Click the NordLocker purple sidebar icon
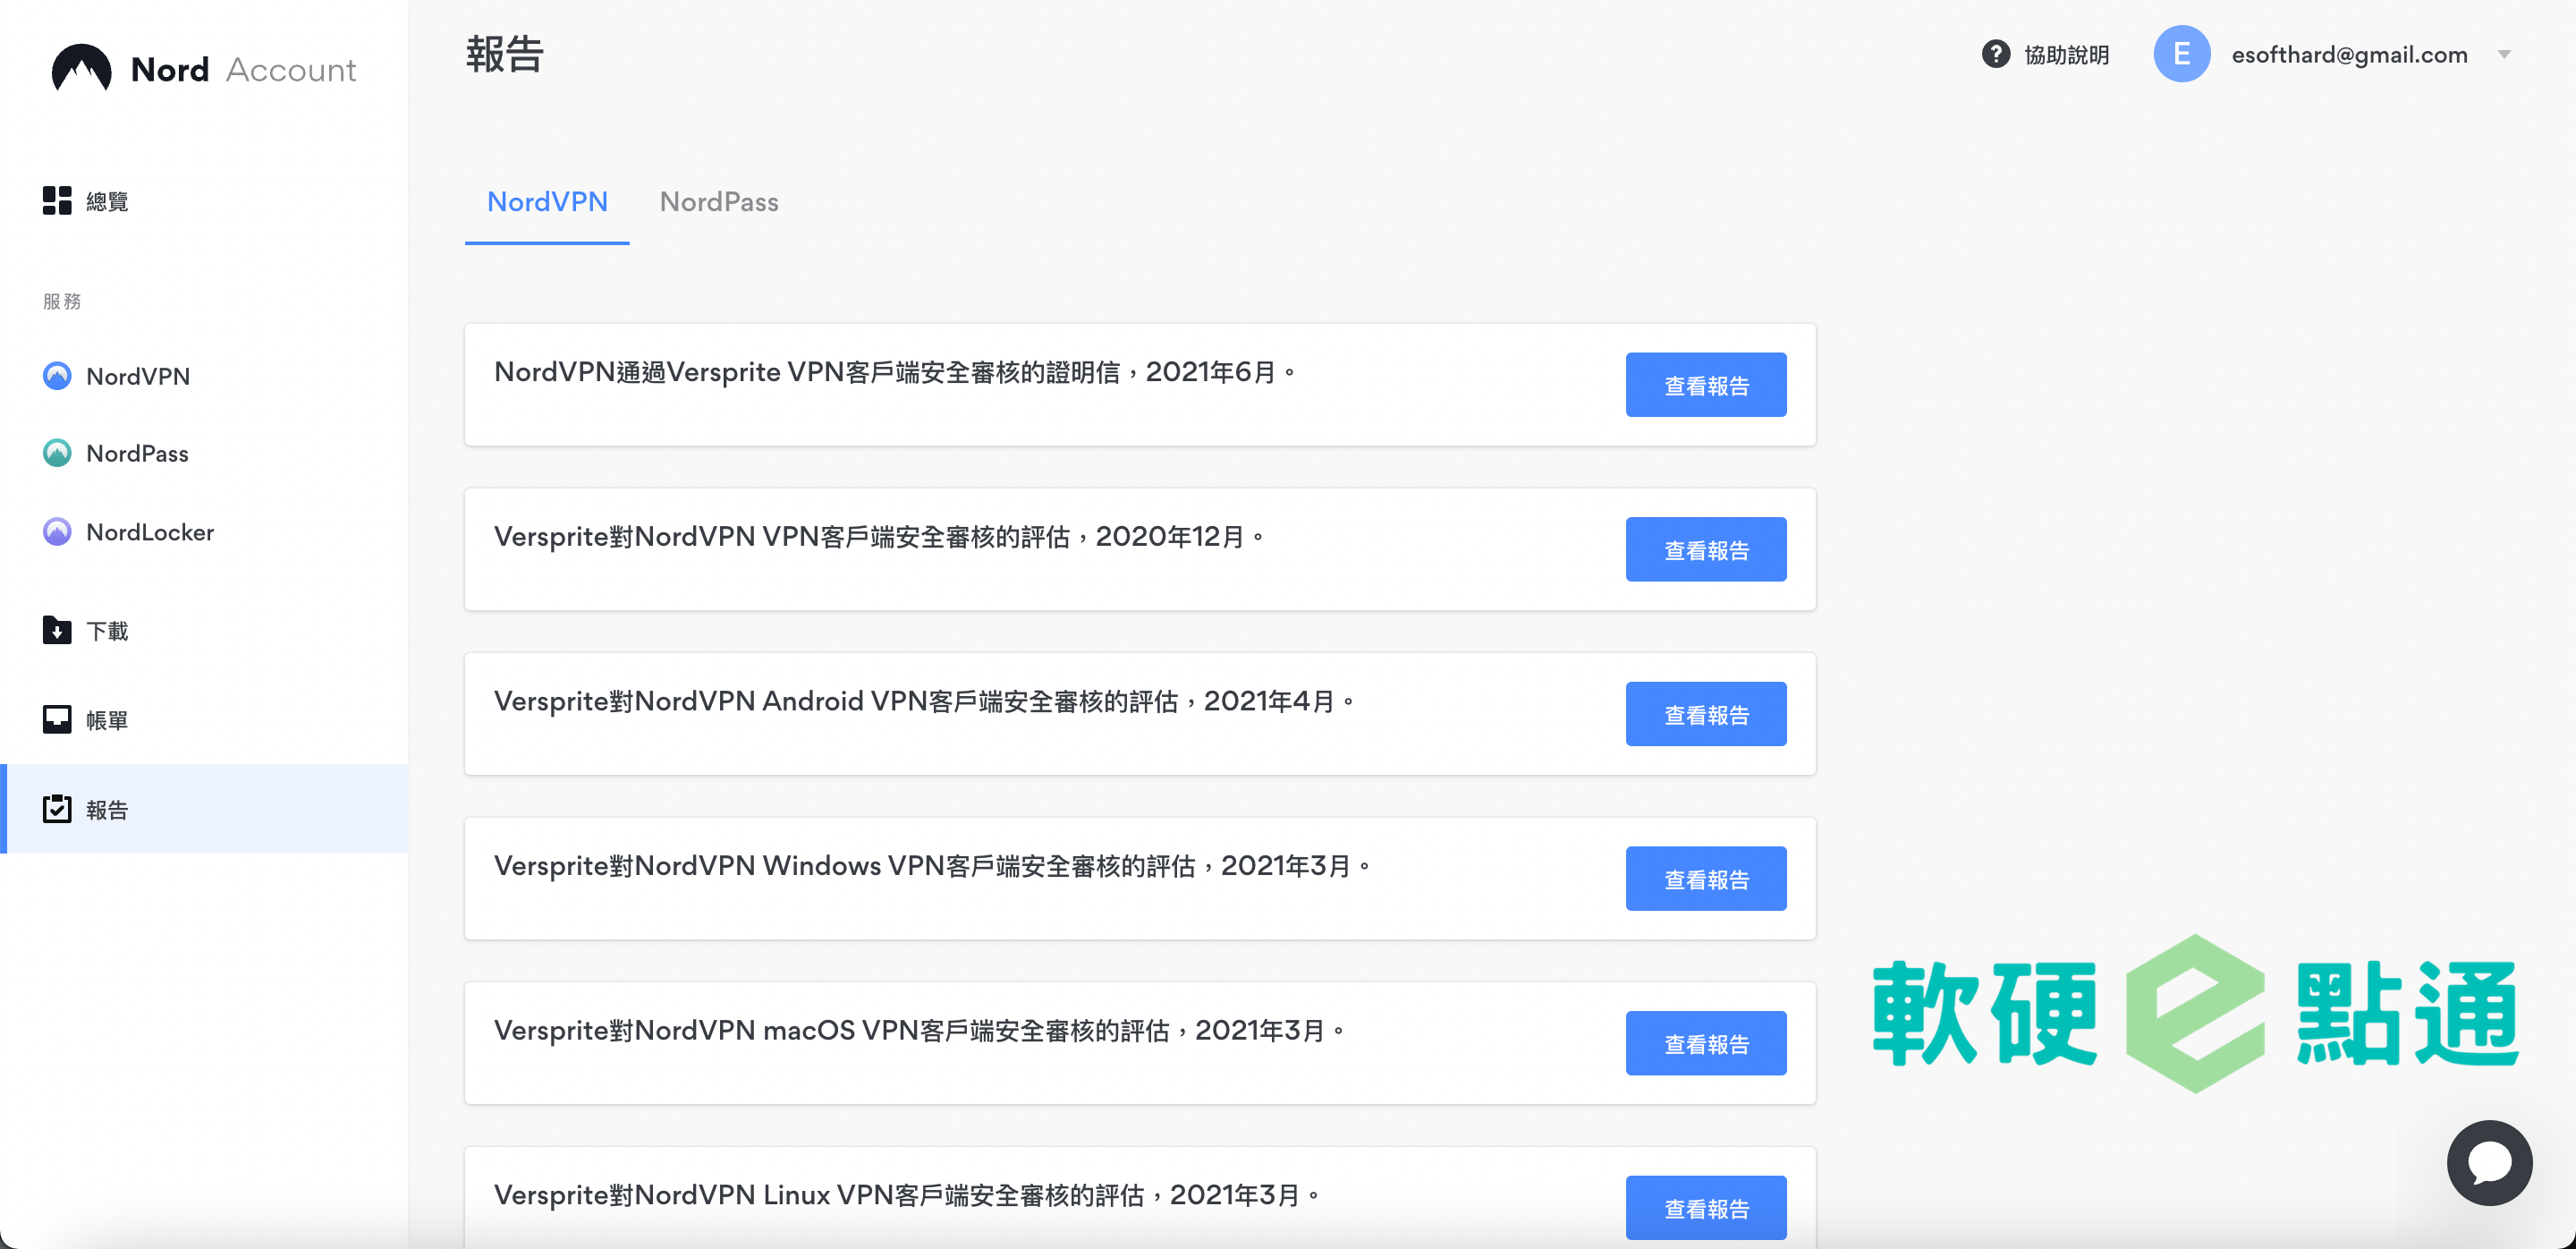 [57, 531]
